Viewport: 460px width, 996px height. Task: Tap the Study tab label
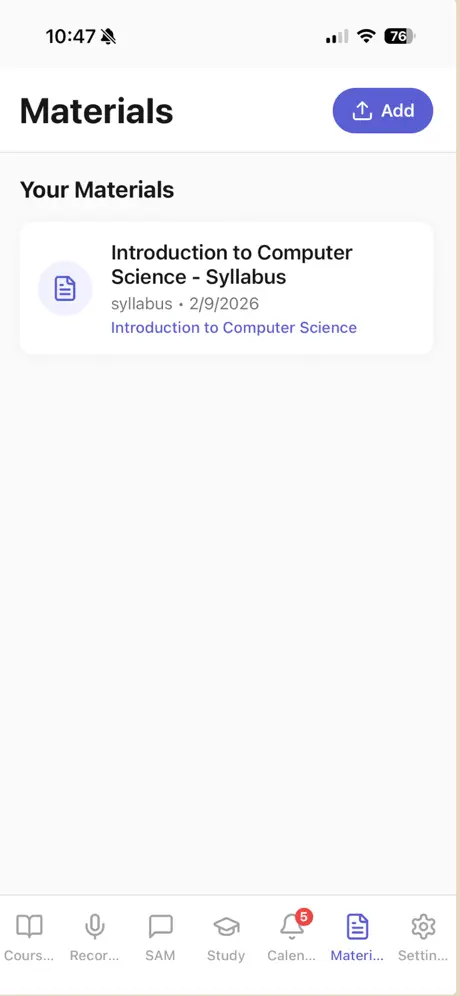click(x=226, y=955)
